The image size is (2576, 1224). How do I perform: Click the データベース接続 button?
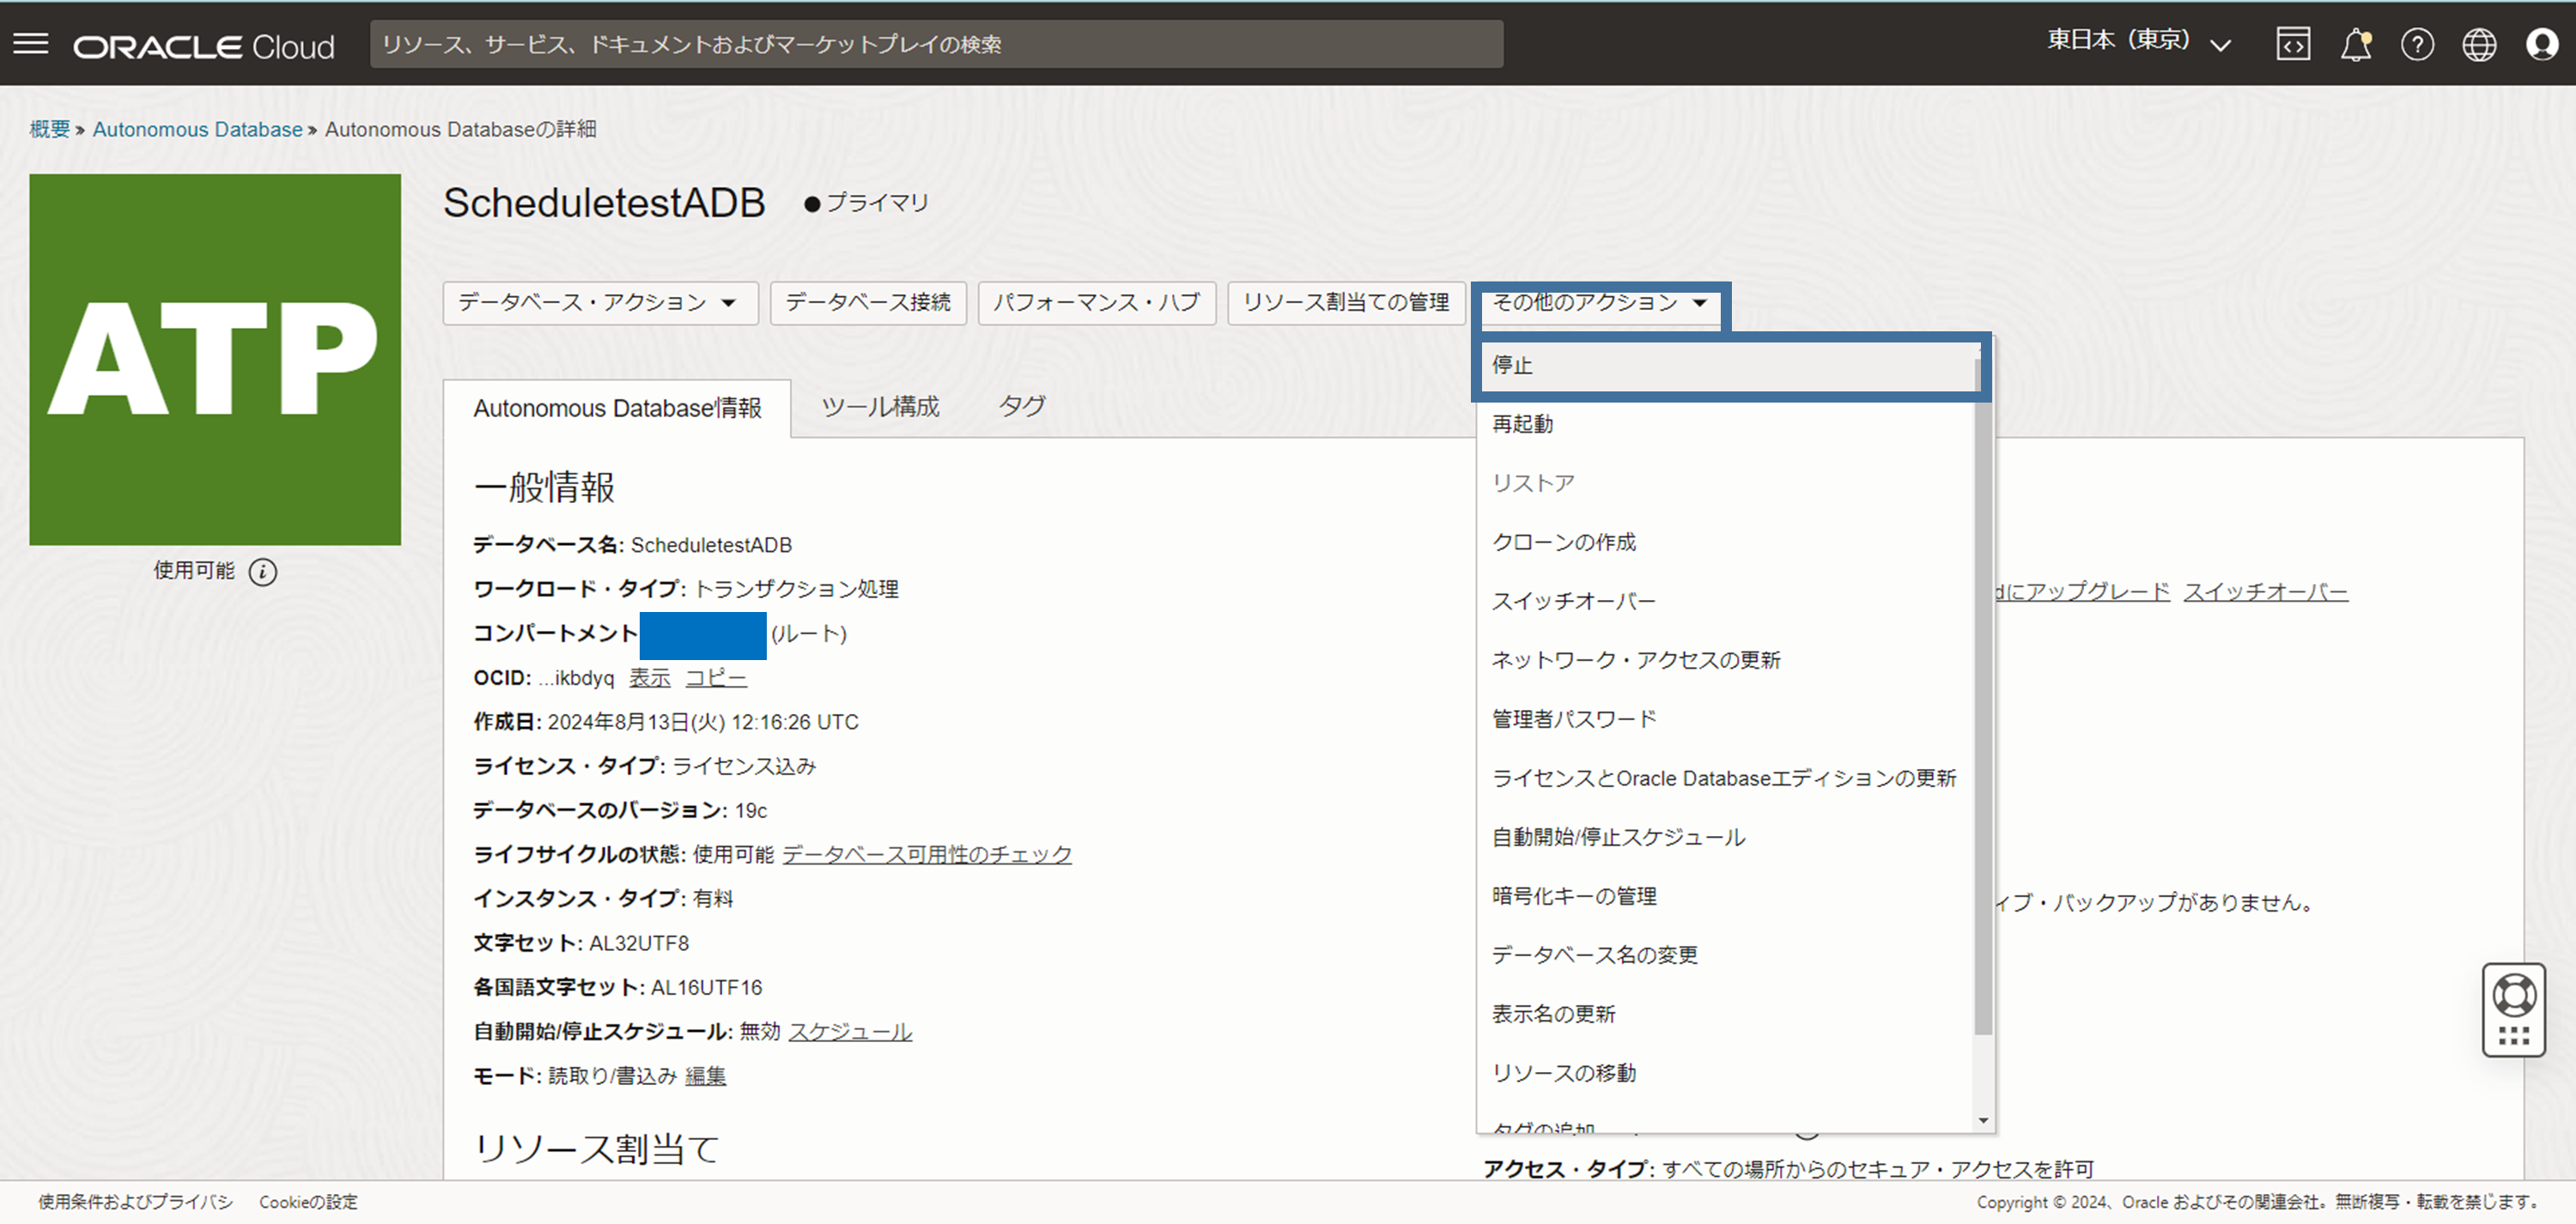[867, 303]
